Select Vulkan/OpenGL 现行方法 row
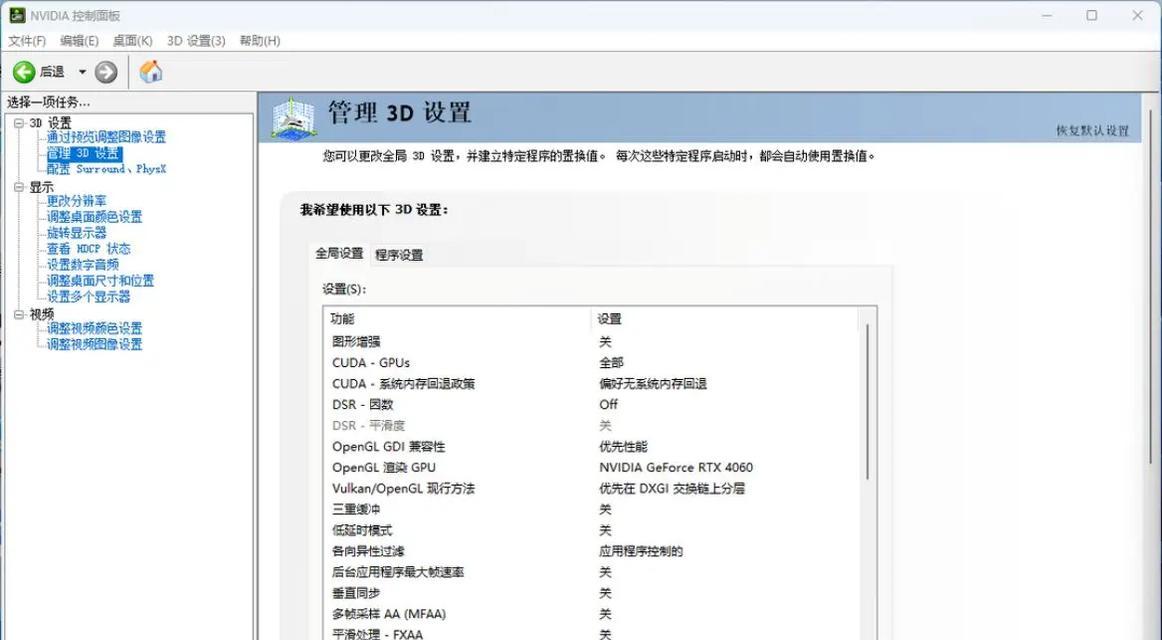1162x640 pixels. click(x=593, y=488)
